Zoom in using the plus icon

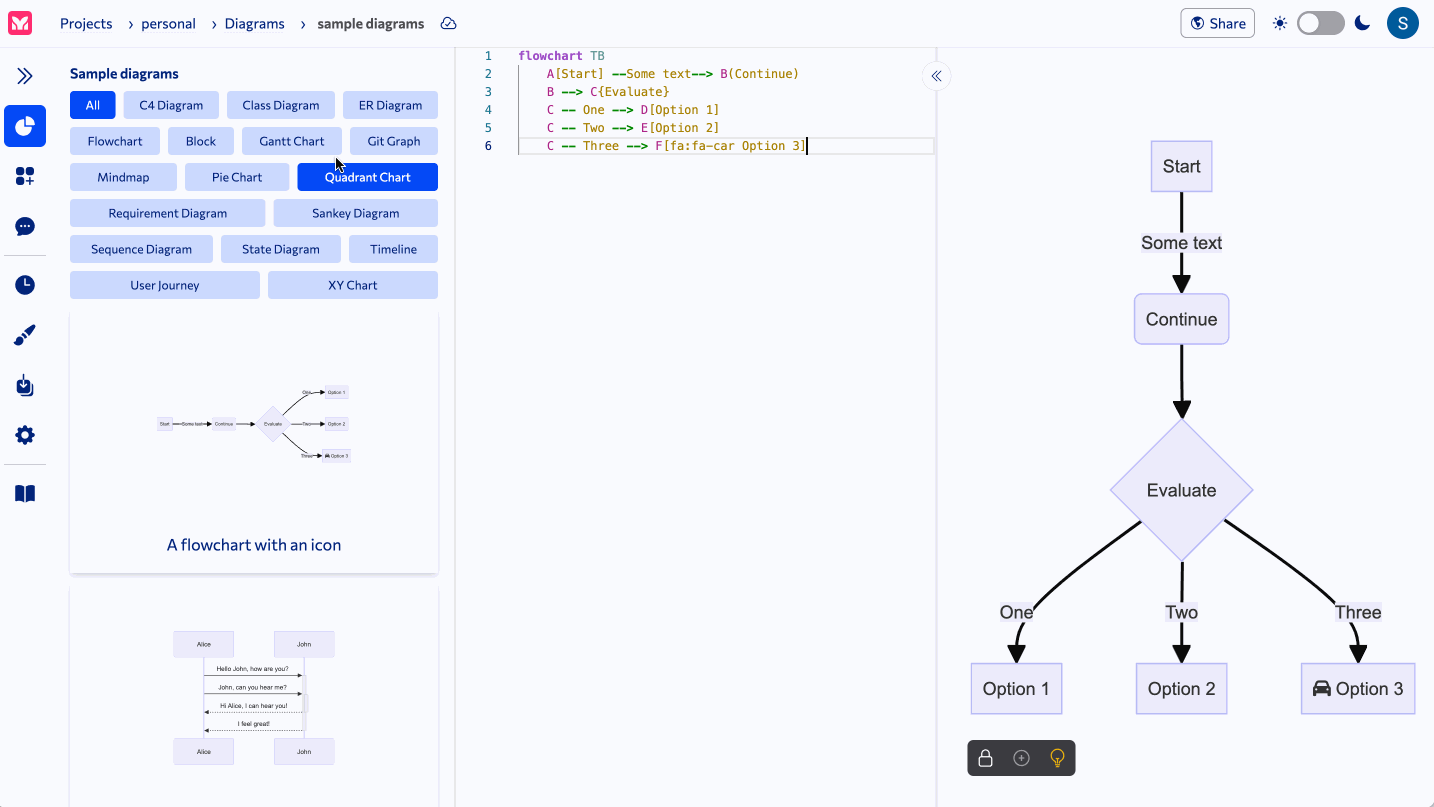coord(1021,758)
